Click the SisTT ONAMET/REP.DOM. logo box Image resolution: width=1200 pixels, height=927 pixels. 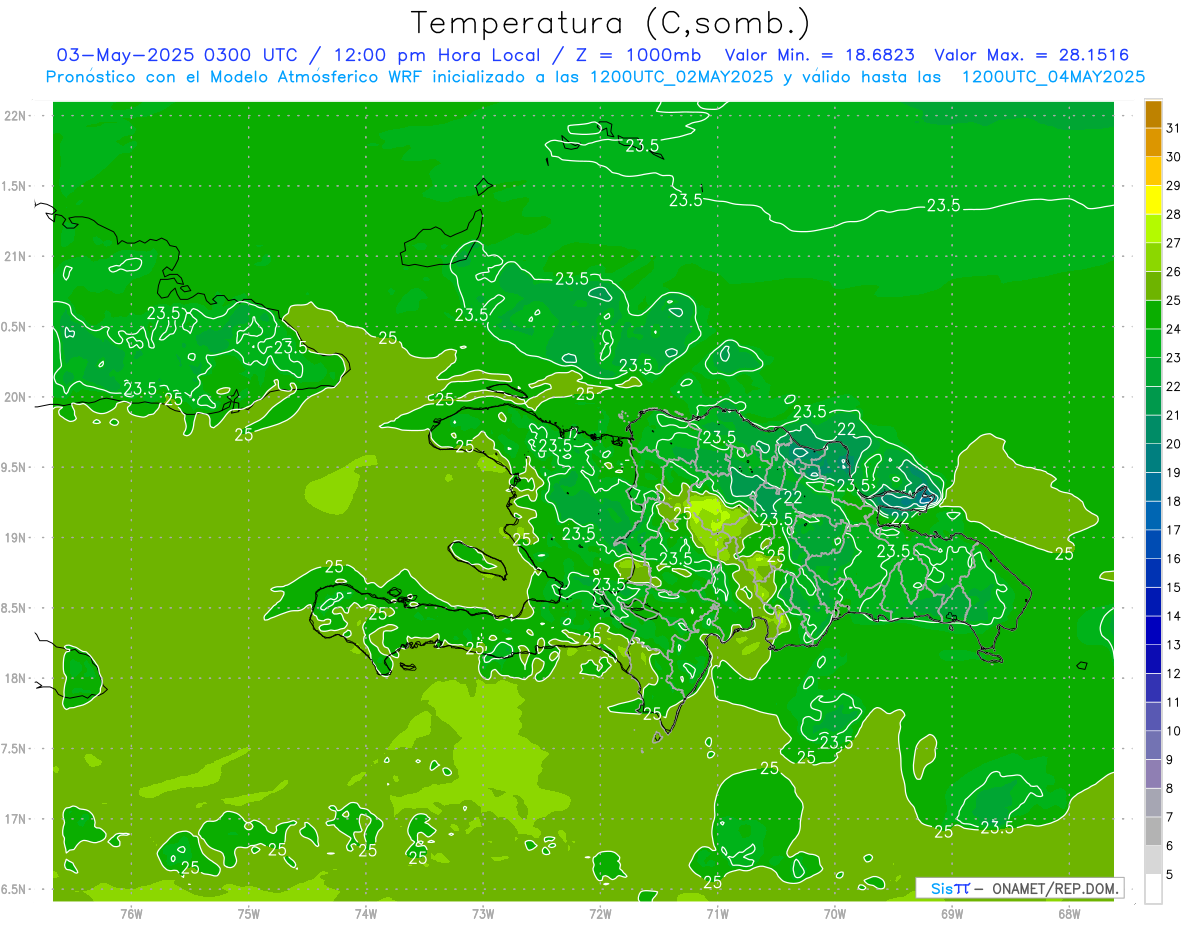1019,888
